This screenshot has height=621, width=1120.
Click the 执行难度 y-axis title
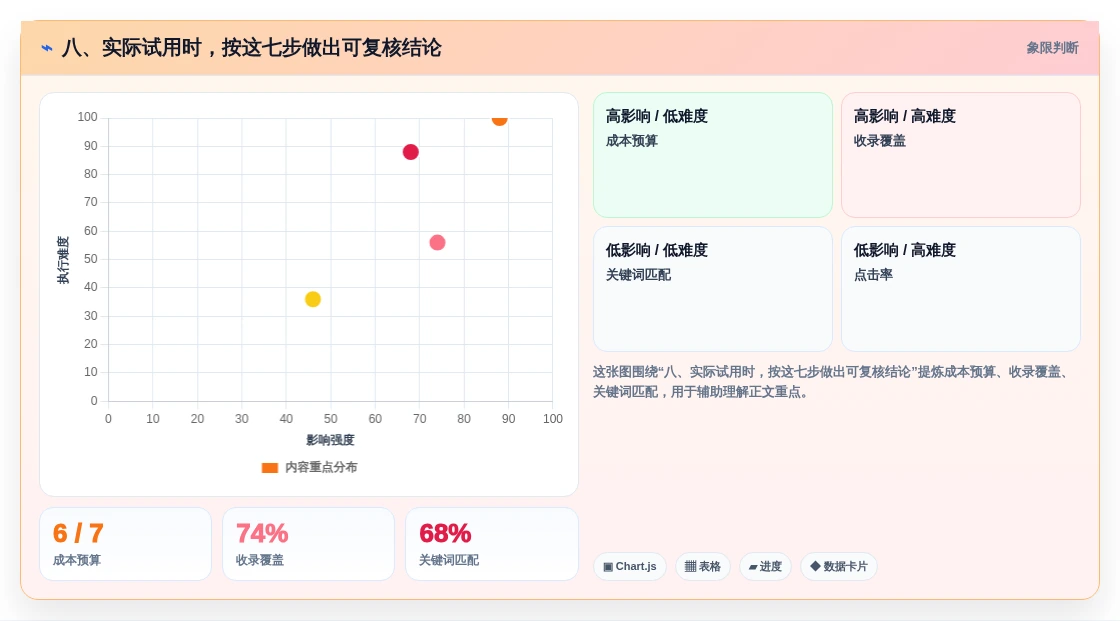(x=64, y=260)
